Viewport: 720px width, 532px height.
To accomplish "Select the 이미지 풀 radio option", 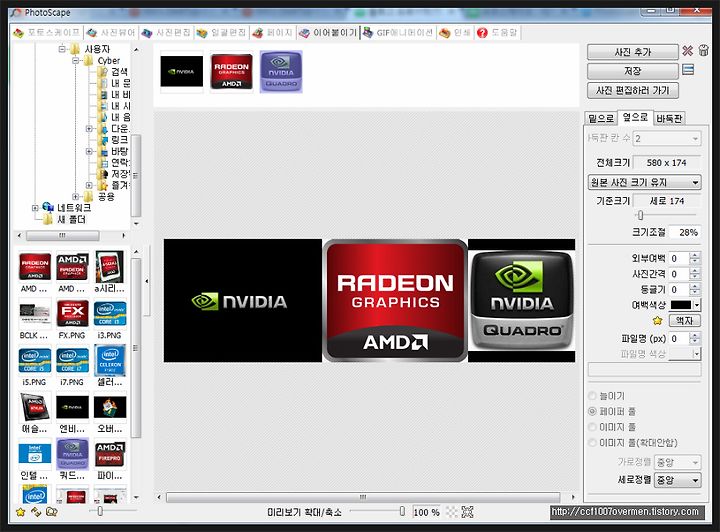I will 592,427.
